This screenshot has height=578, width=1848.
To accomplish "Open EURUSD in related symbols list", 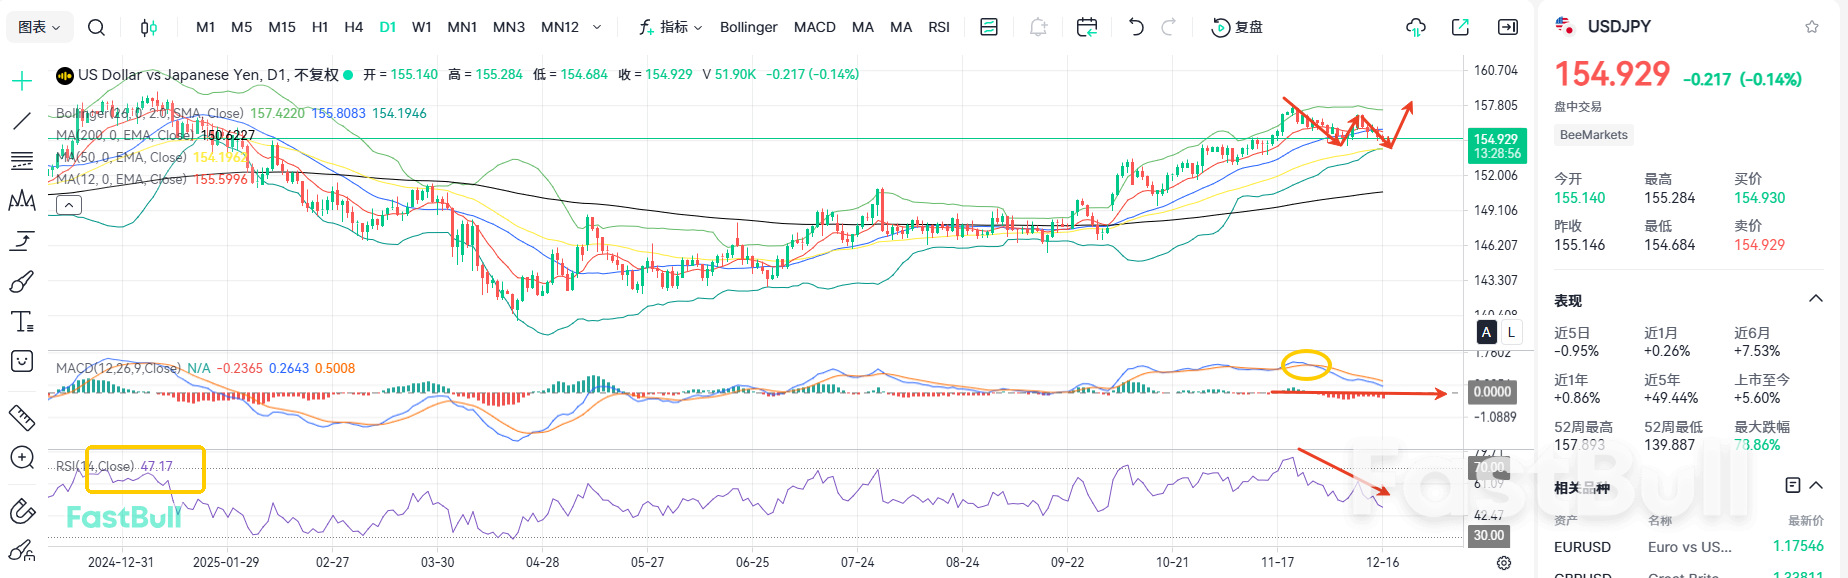I will tap(1582, 547).
